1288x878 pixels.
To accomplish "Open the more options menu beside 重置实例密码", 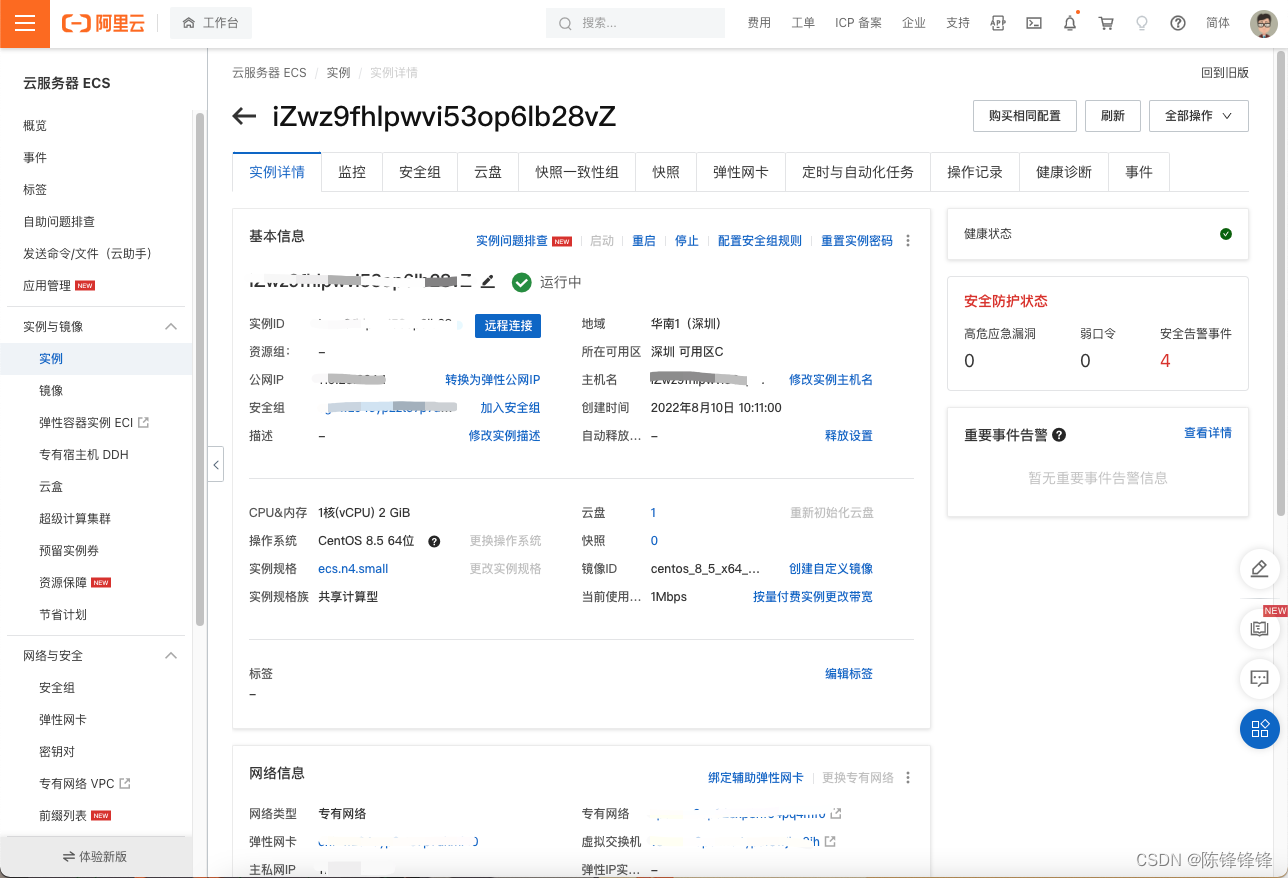I will coord(908,240).
